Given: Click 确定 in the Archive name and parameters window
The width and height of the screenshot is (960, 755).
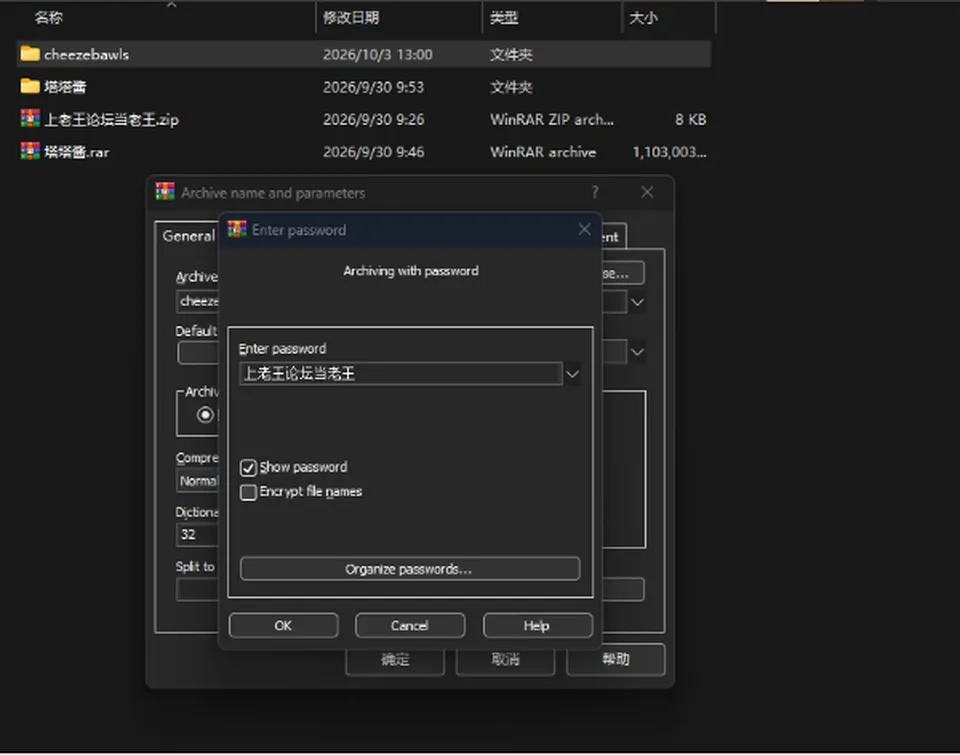Looking at the screenshot, I should pyautogui.click(x=395, y=659).
